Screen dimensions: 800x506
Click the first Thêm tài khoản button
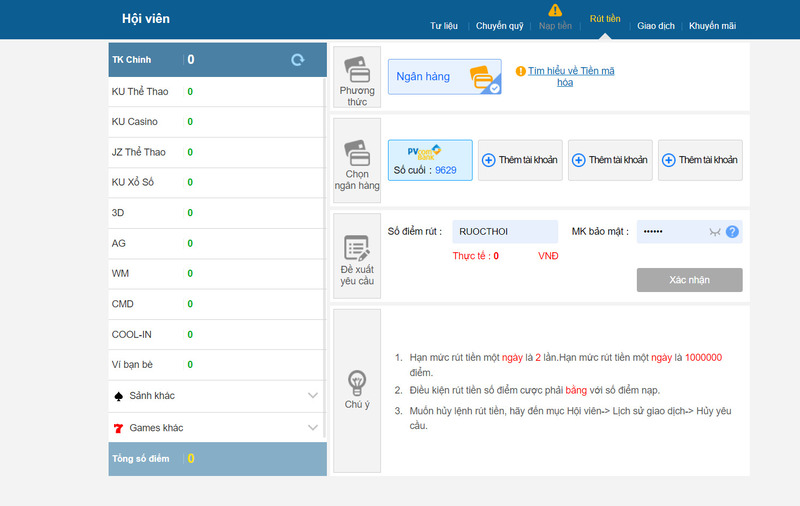point(520,160)
